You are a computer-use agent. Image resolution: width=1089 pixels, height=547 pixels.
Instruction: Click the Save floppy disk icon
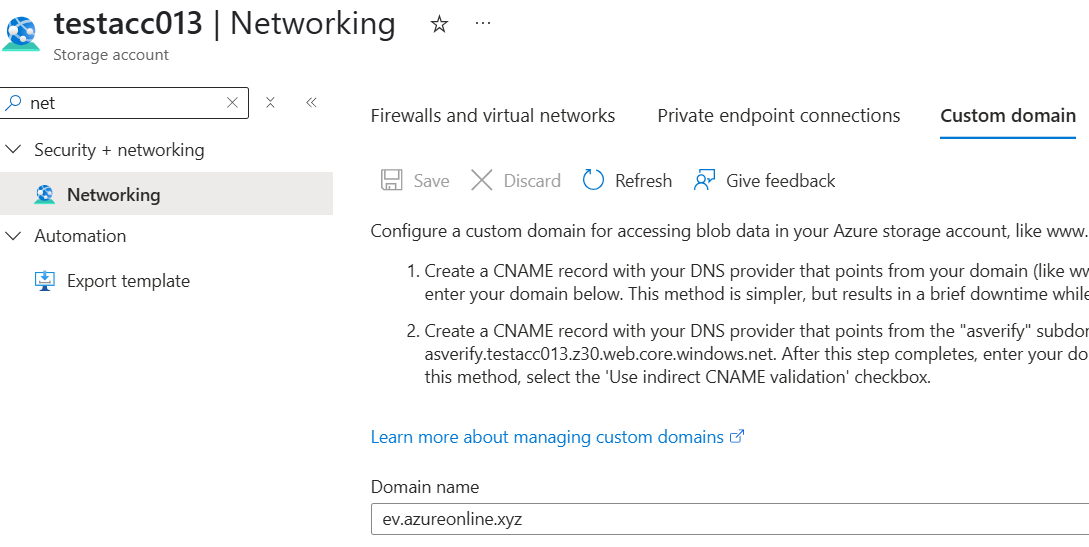tap(392, 180)
